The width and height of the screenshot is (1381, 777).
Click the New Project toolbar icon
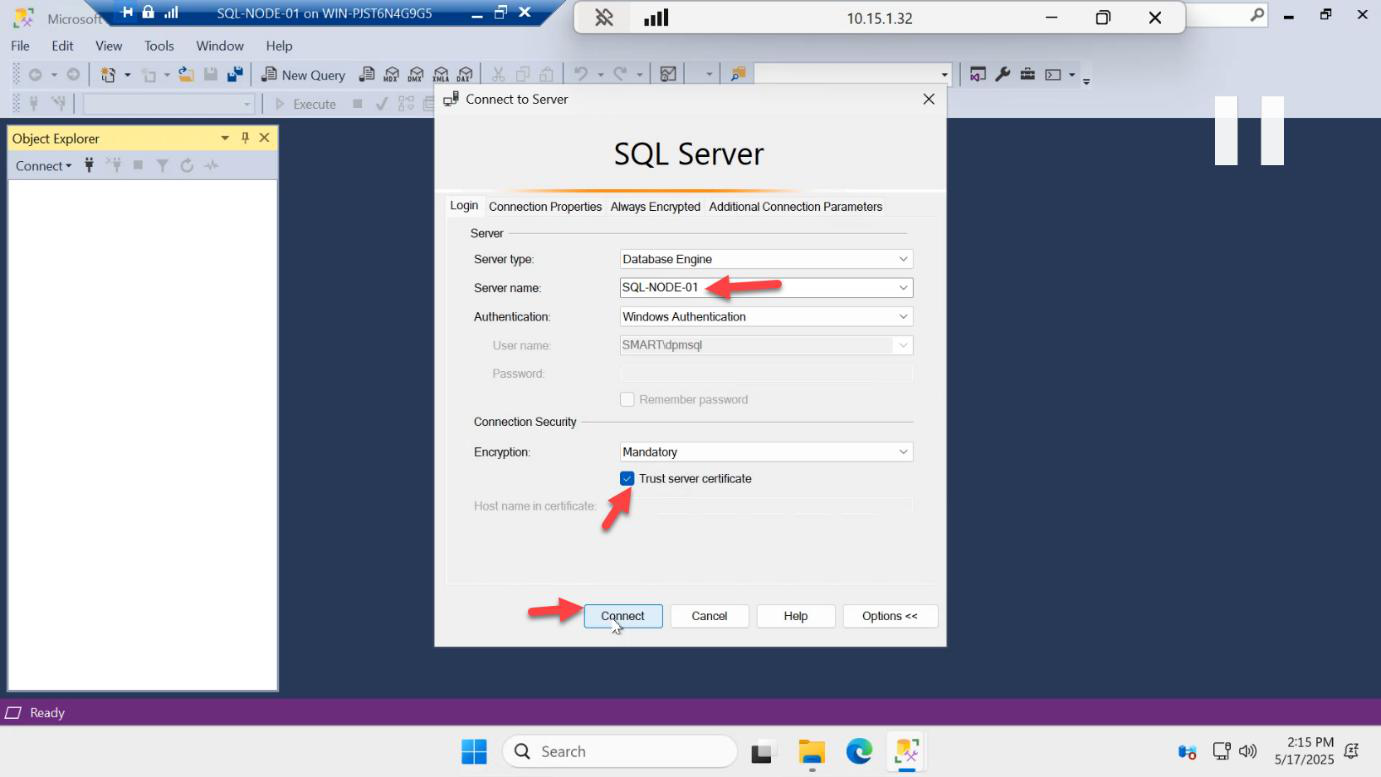[x=108, y=75]
